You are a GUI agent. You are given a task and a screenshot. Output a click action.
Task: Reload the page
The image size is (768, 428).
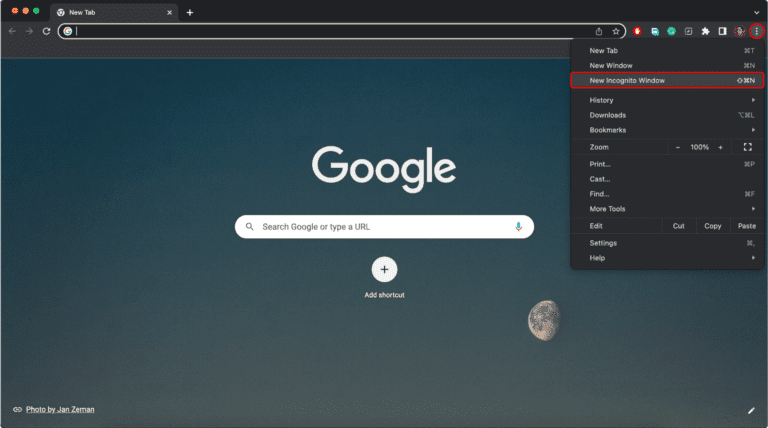click(x=47, y=31)
